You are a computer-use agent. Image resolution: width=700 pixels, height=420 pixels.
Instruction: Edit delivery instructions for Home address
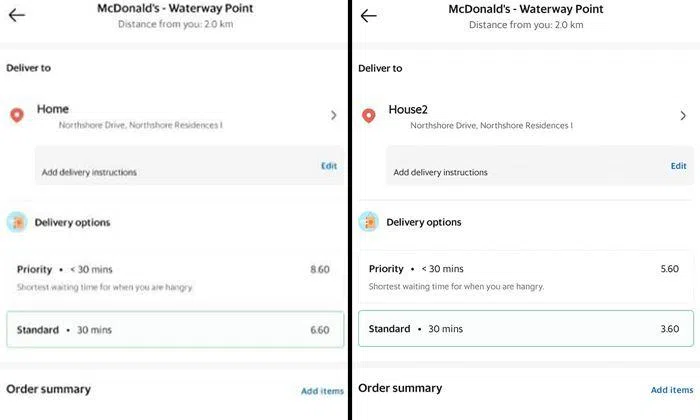pos(328,166)
